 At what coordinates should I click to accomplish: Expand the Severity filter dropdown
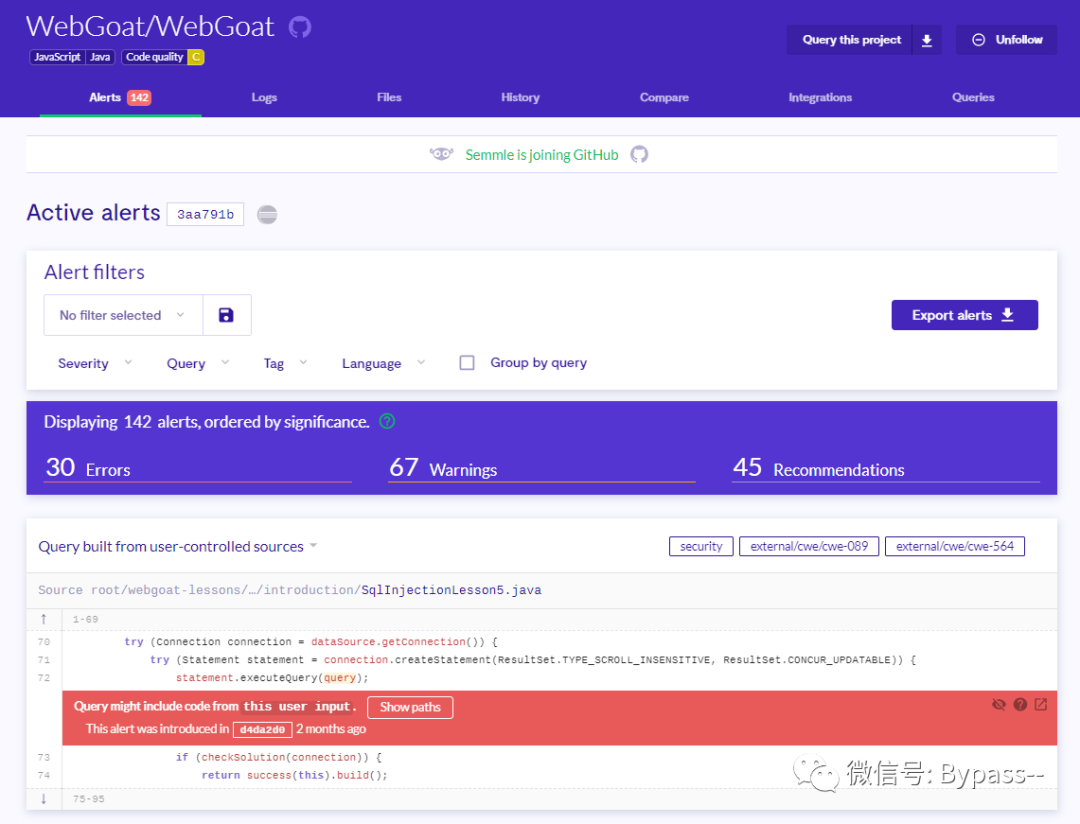[x=95, y=363]
